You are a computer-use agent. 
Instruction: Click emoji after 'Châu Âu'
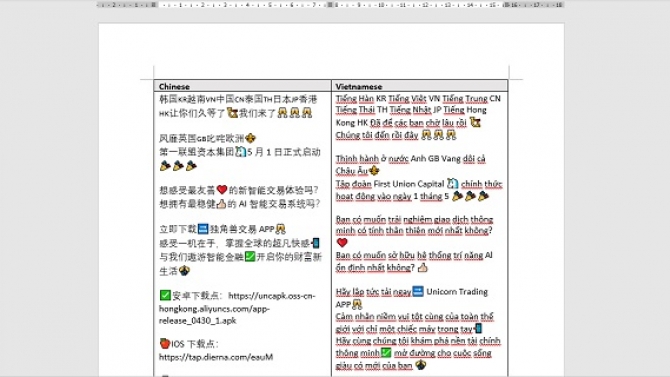point(374,171)
